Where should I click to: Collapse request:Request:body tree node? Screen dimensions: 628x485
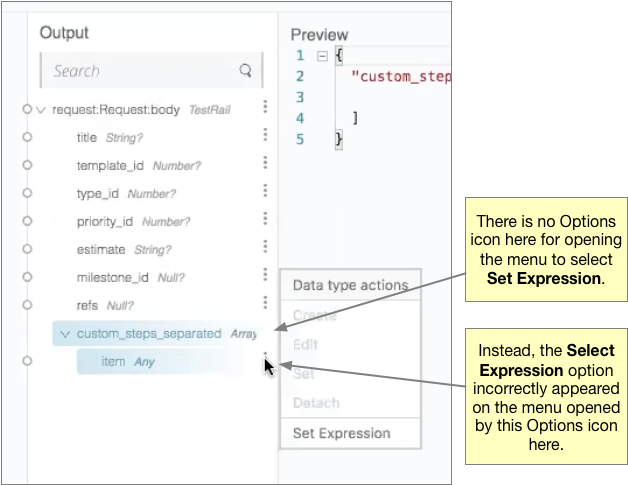[41, 110]
